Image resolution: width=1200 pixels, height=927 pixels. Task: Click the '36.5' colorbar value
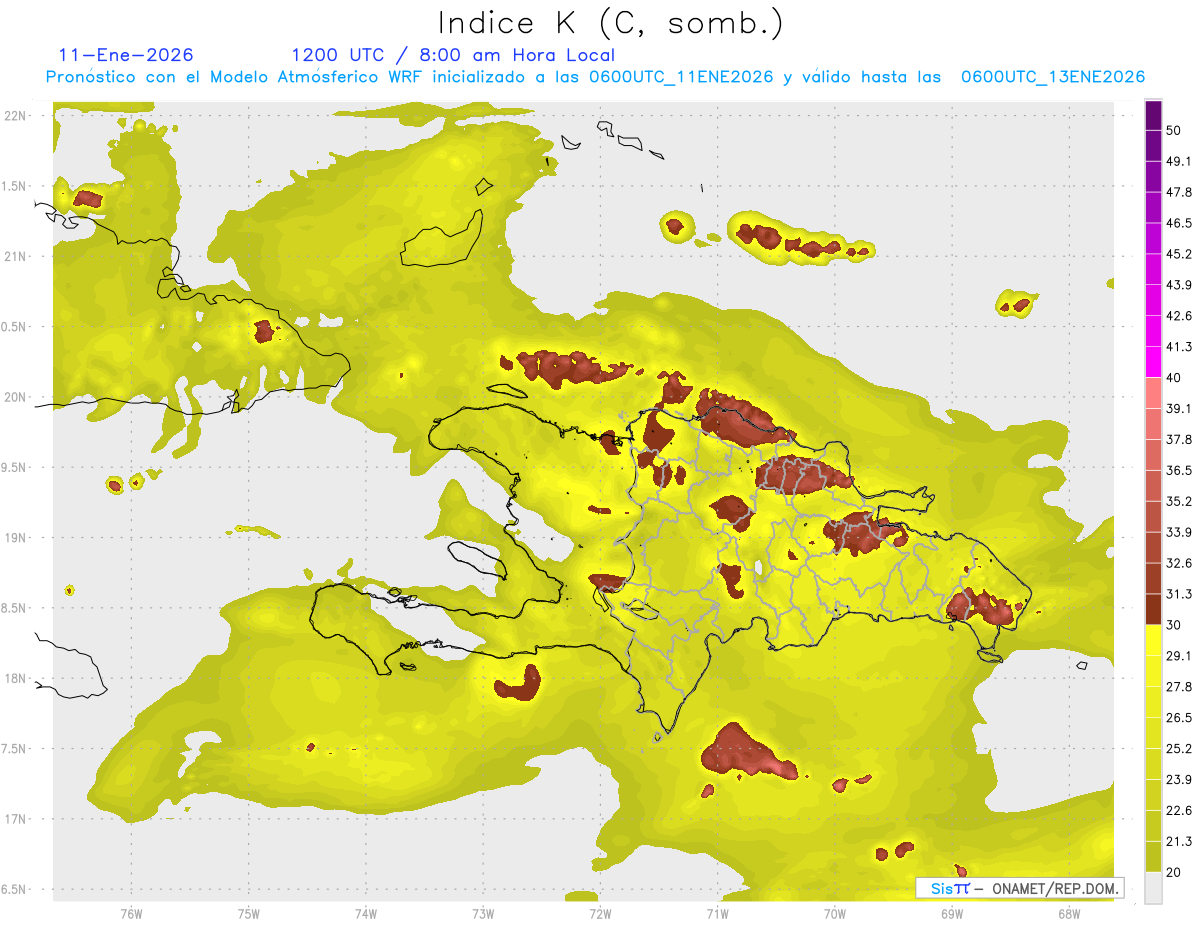click(x=1179, y=470)
